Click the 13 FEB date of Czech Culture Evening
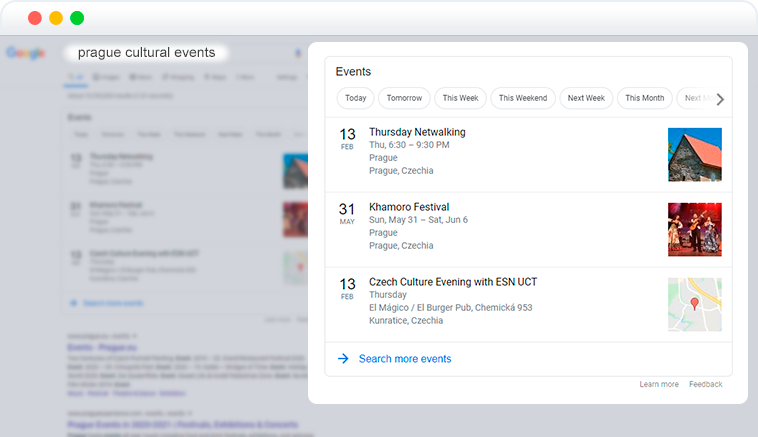This screenshot has height=437, width=758. click(x=347, y=288)
